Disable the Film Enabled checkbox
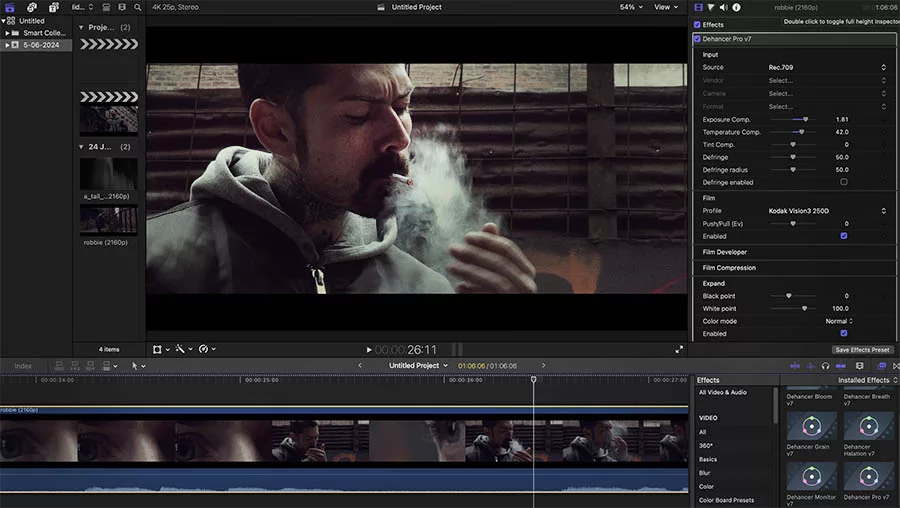The image size is (900, 508). 844,236
